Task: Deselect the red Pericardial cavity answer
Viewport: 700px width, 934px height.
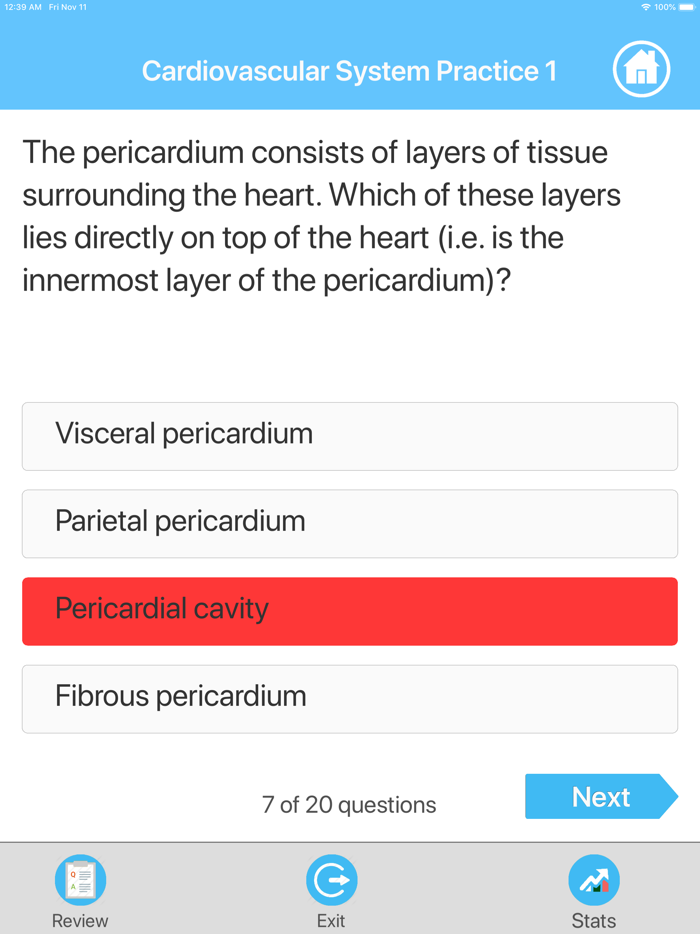Action: pyautogui.click(x=349, y=611)
